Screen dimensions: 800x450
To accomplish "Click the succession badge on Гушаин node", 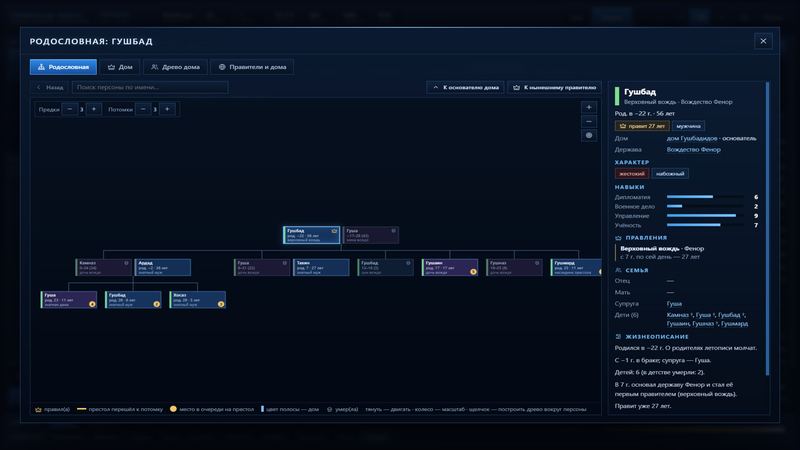I will pyautogui.click(x=473, y=272).
